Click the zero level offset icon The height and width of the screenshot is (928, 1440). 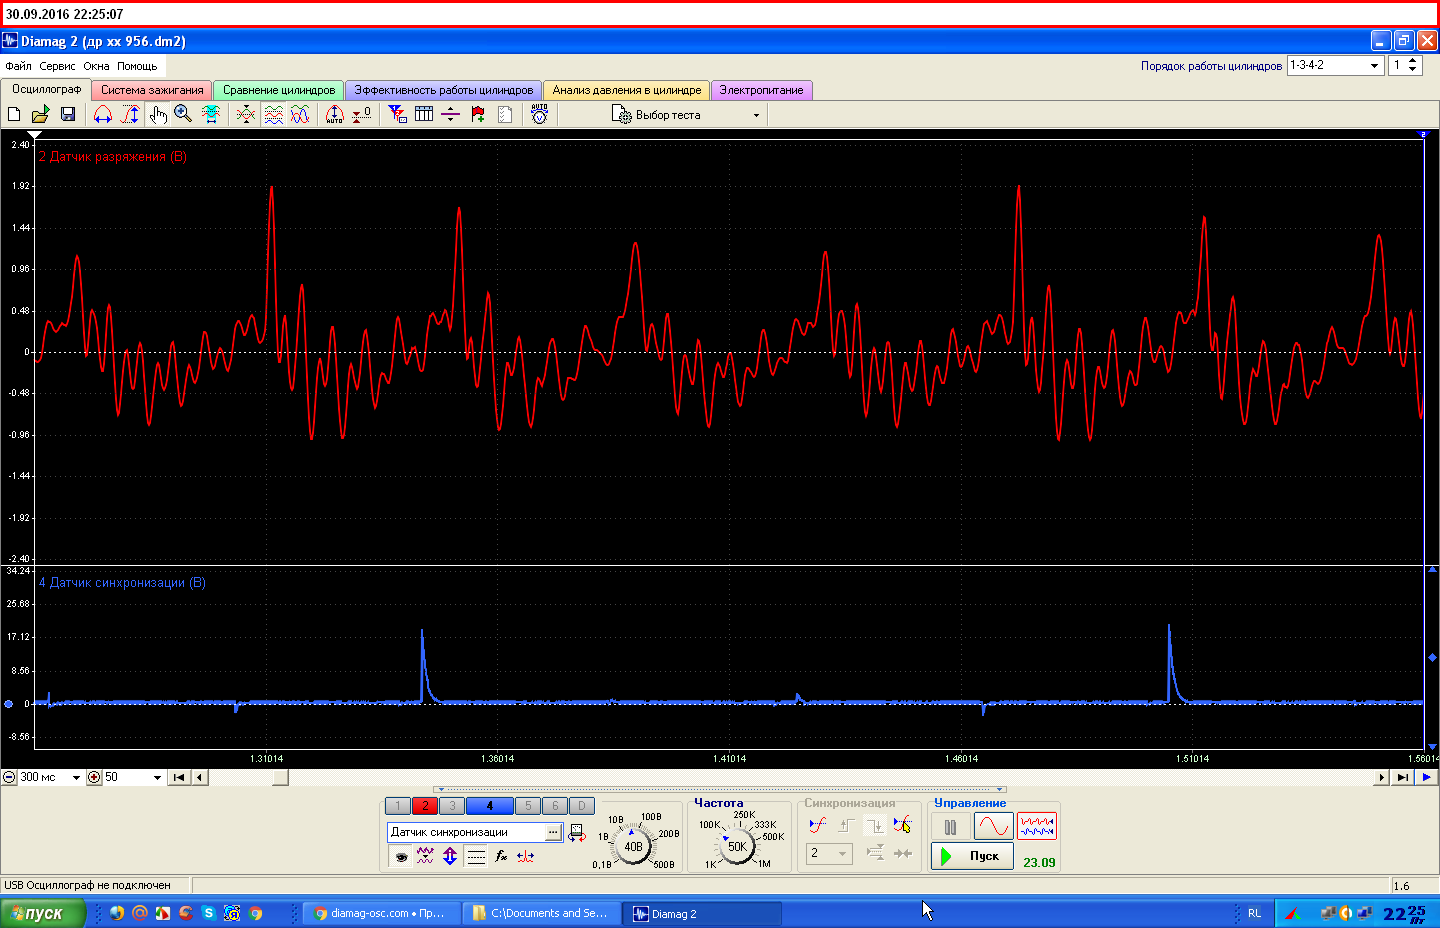pyautogui.click(x=362, y=114)
